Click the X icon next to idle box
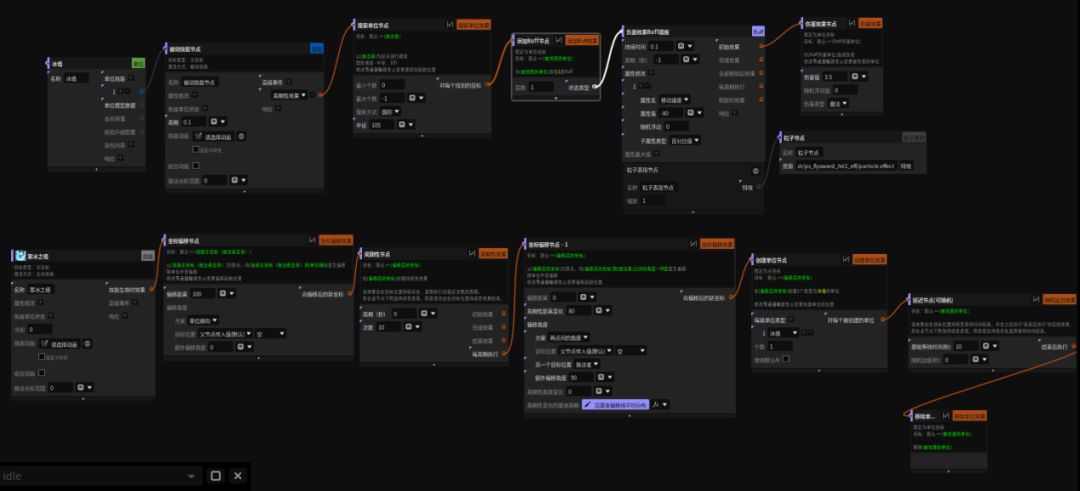The width and height of the screenshot is (1080, 491). coord(238,476)
